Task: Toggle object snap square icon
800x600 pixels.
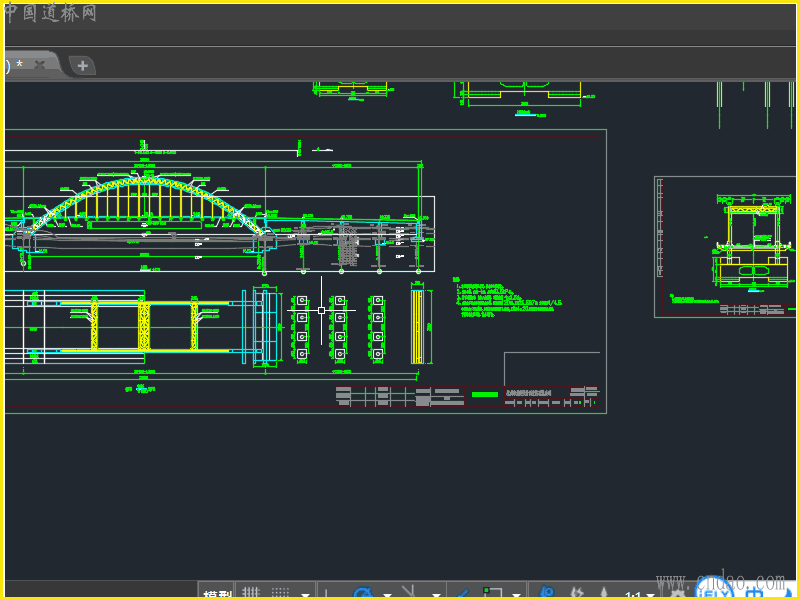Action: tap(493, 593)
